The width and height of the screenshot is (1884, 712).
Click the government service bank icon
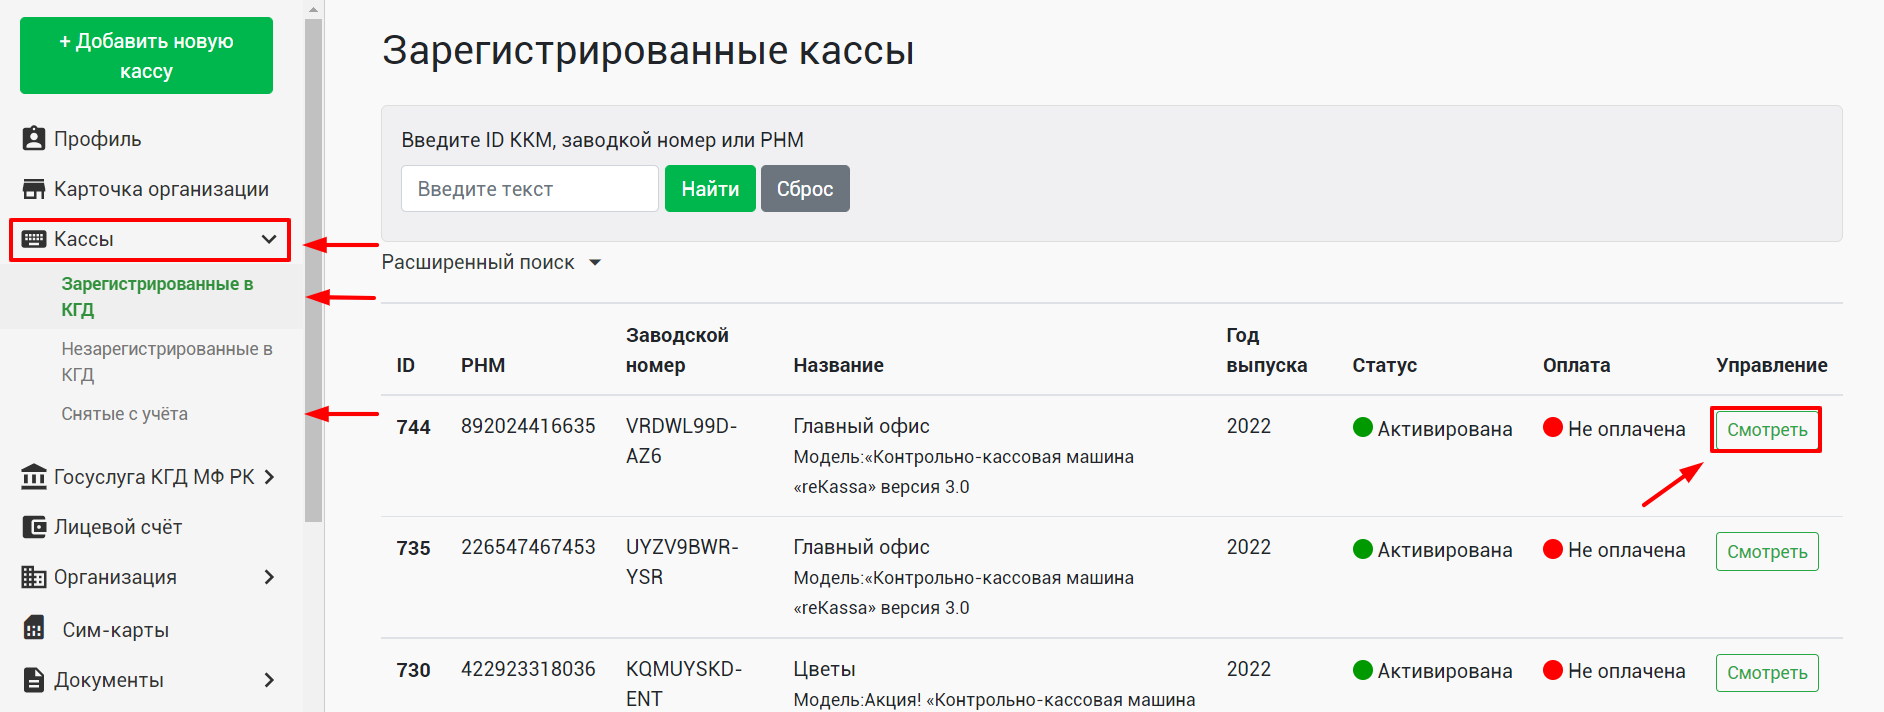pyautogui.click(x=34, y=477)
